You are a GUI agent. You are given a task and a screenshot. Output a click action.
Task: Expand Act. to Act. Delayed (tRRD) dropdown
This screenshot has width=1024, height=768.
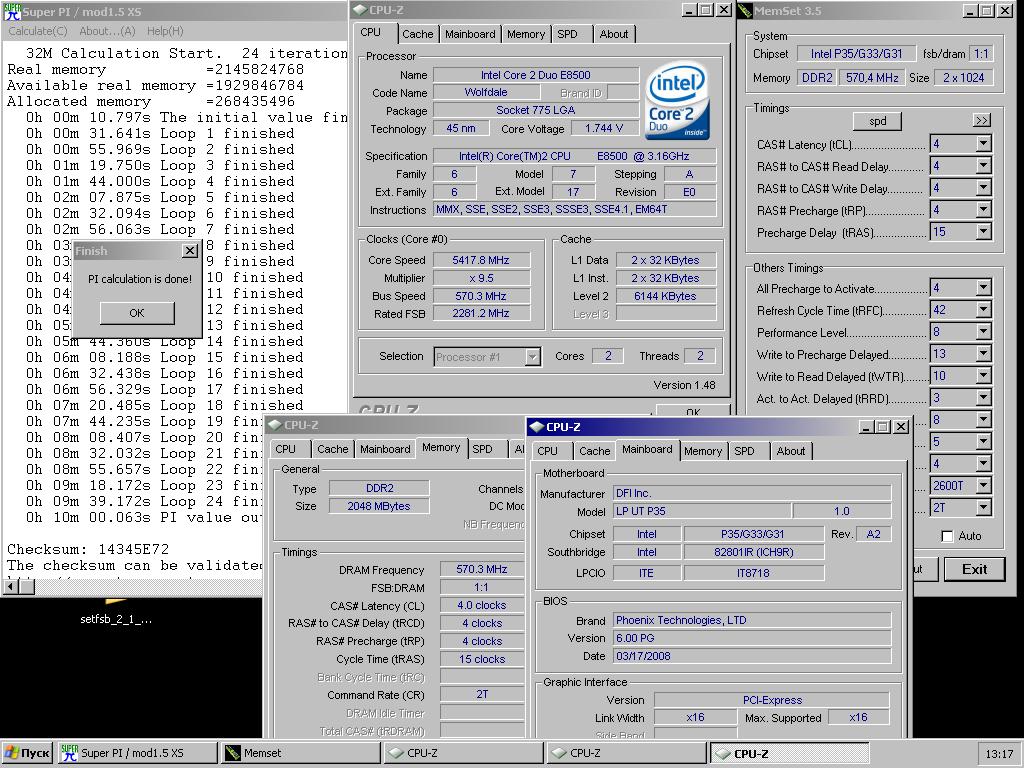[x=983, y=398]
